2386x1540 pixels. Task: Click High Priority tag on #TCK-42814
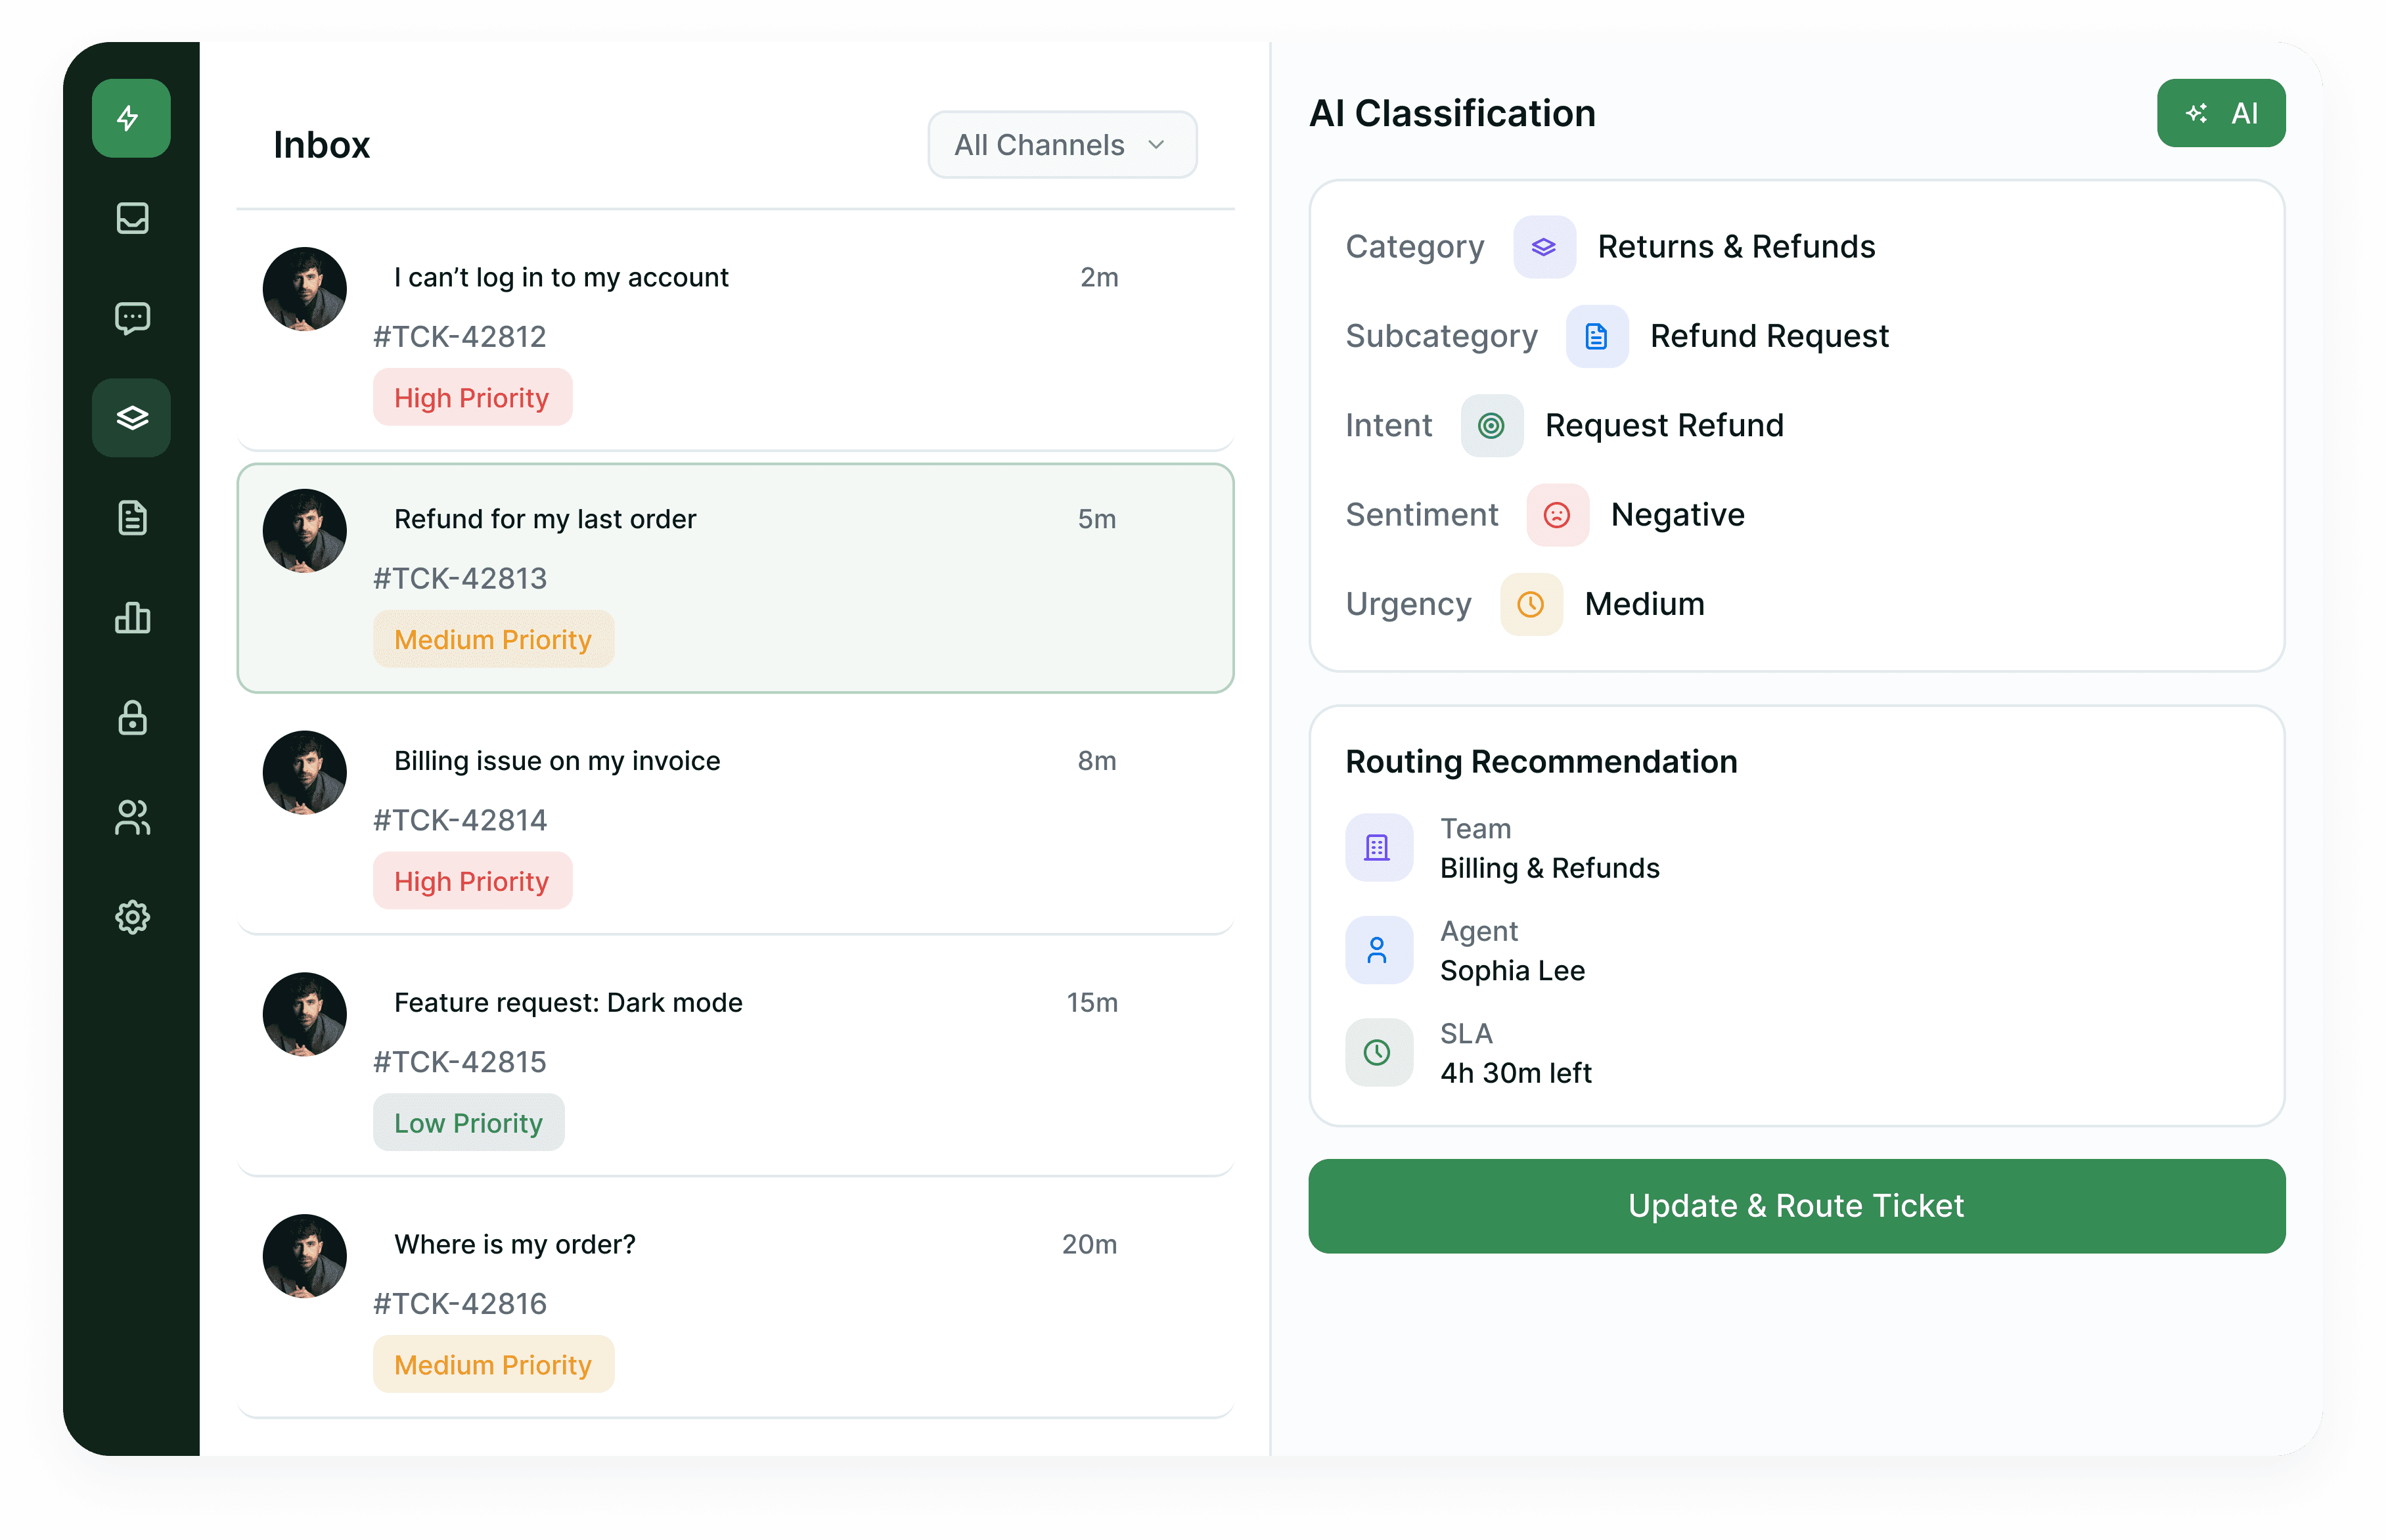[472, 882]
